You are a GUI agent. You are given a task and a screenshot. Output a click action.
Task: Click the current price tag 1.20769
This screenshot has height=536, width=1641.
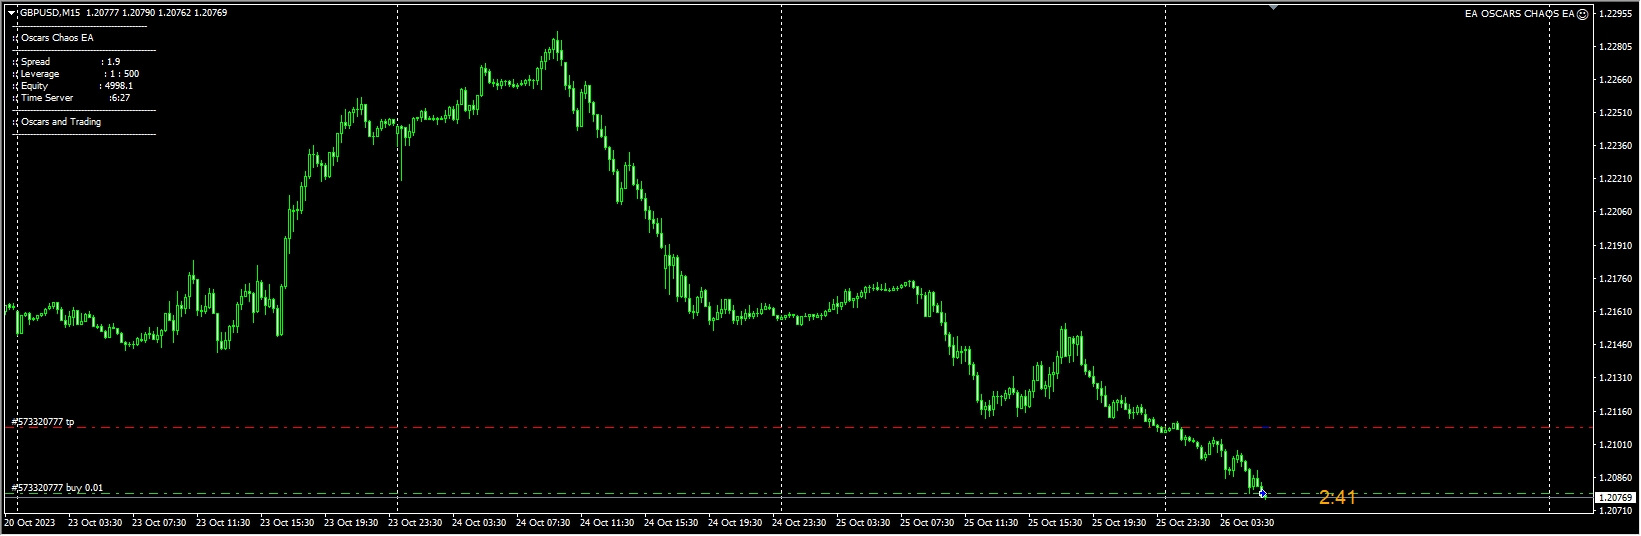pos(1613,497)
